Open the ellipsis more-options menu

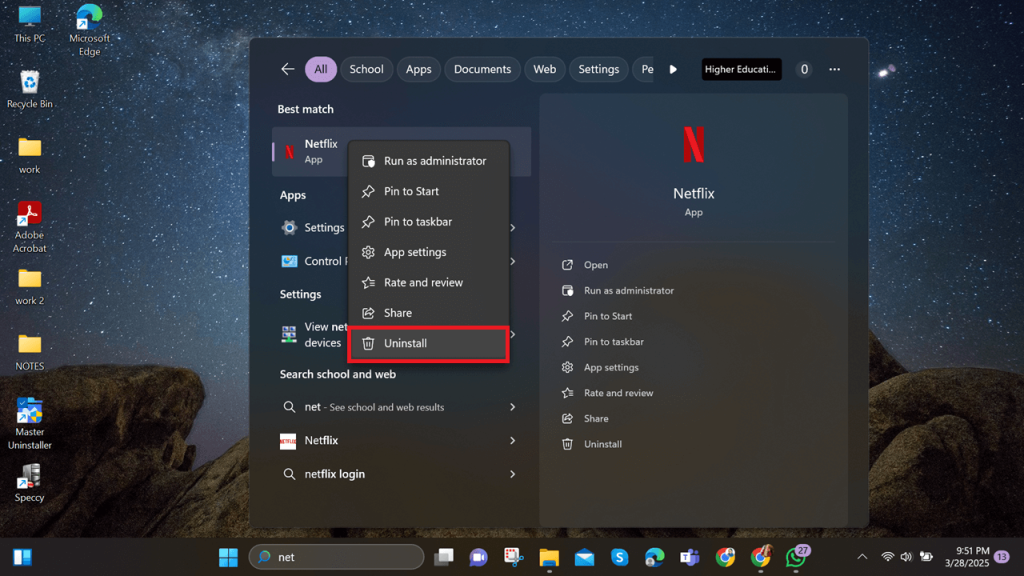[x=834, y=69]
